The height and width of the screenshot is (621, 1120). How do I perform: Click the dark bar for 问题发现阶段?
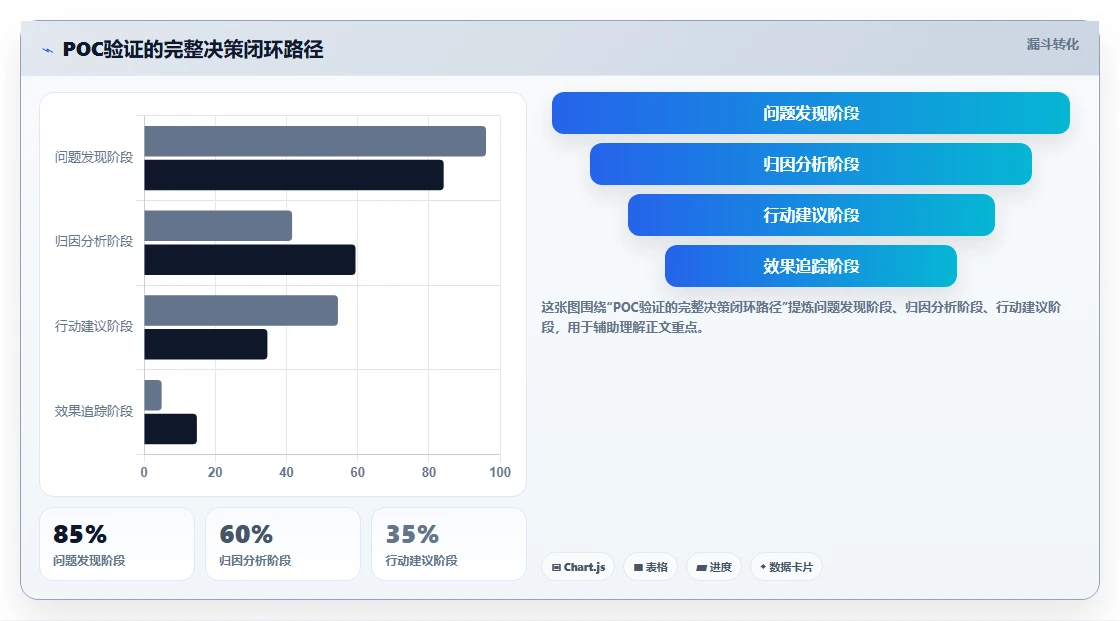294,175
